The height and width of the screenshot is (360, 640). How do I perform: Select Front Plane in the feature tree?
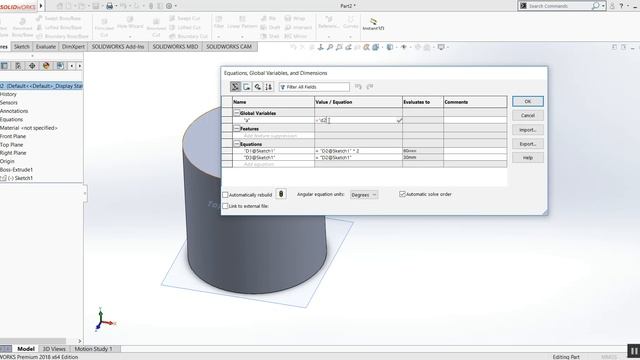tap(13, 136)
